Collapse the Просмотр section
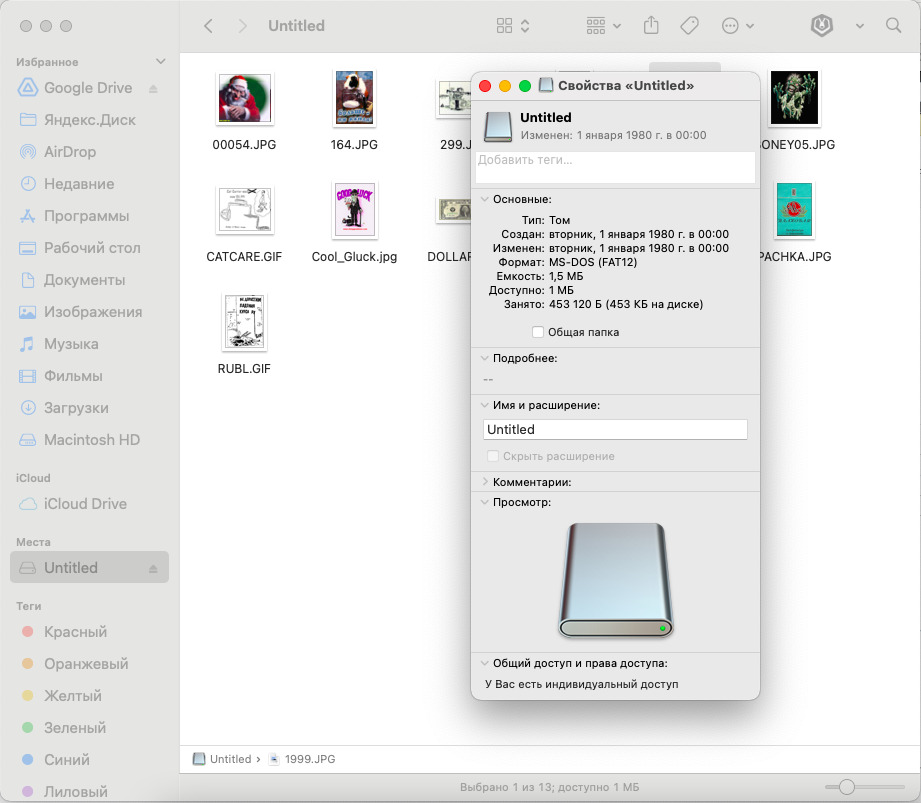This screenshot has width=921, height=803. pyautogui.click(x=485, y=502)
